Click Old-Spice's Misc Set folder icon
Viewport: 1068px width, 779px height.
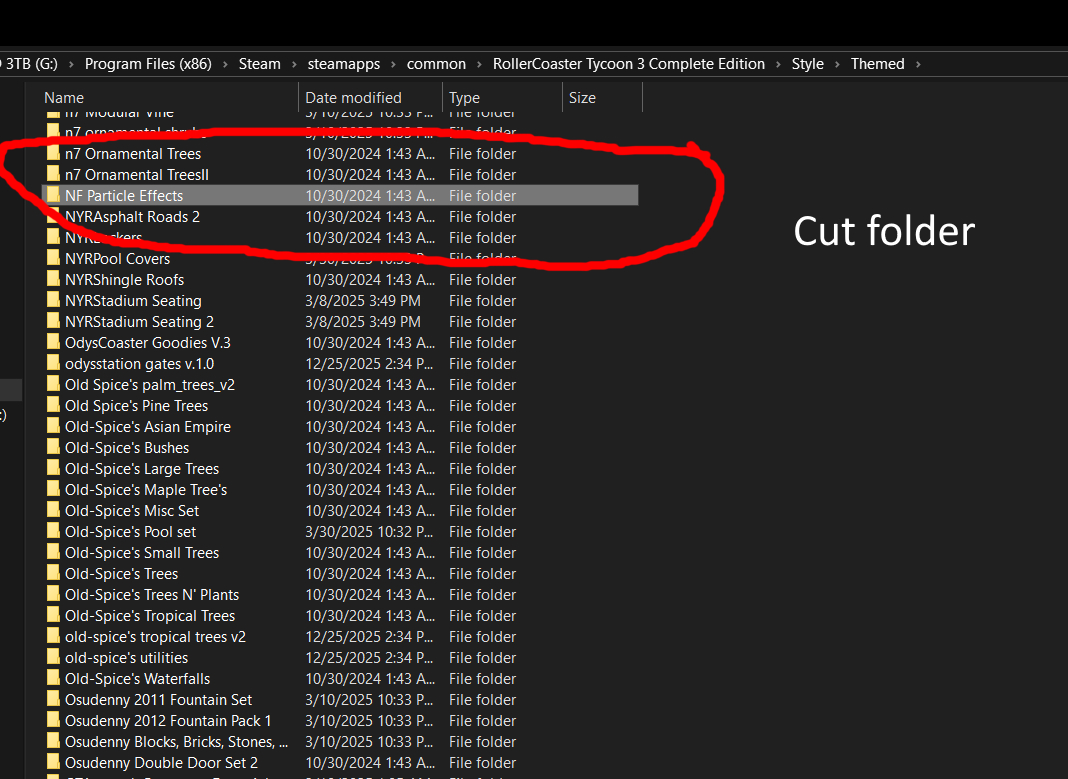point(53,511)
